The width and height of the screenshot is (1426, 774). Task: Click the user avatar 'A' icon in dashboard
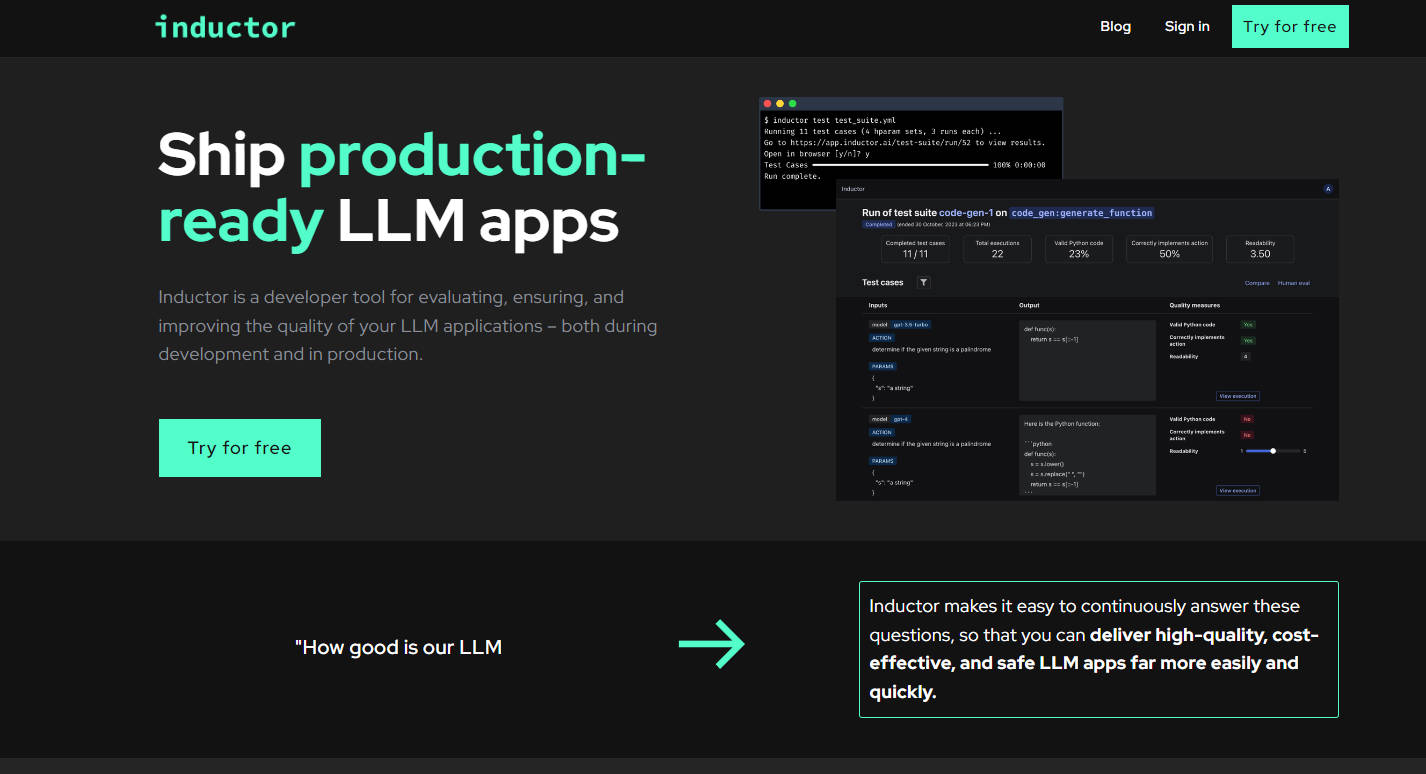(x=1328, y=188)
